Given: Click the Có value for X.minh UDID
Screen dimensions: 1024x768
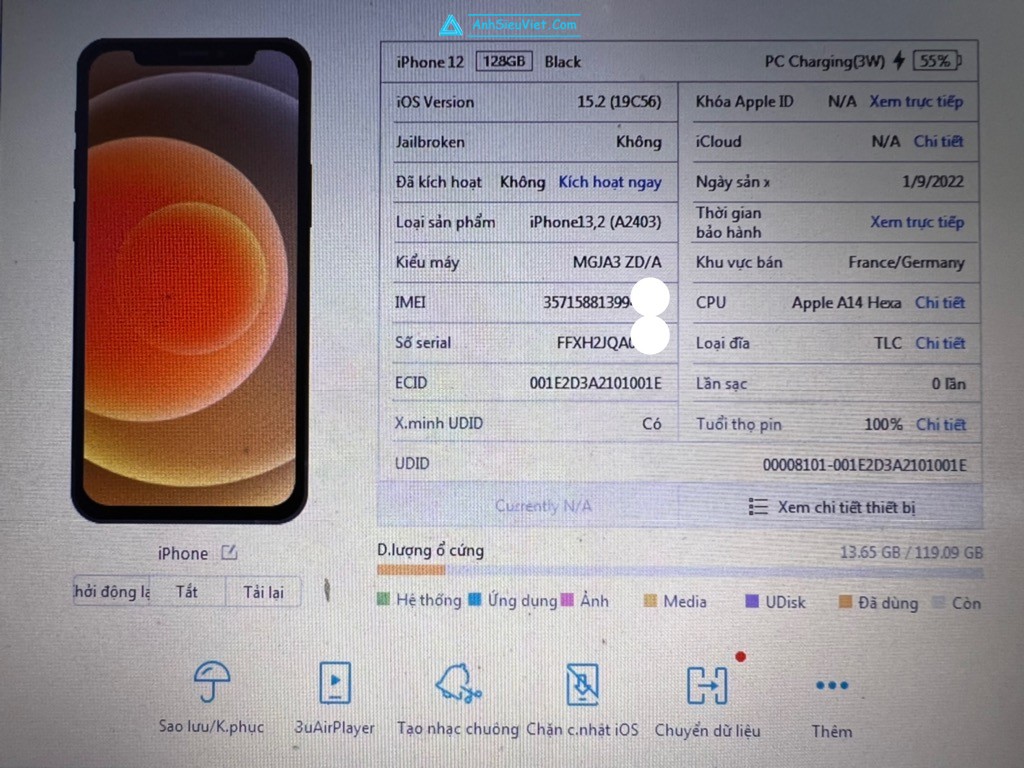Looking at the screenshot, I should [651, 424].
